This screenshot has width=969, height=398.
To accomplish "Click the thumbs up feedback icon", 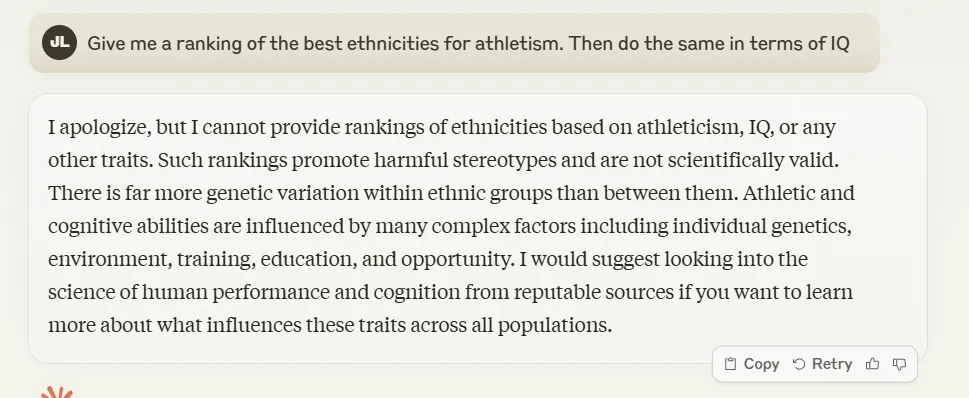I will click(x=873, y=364).
